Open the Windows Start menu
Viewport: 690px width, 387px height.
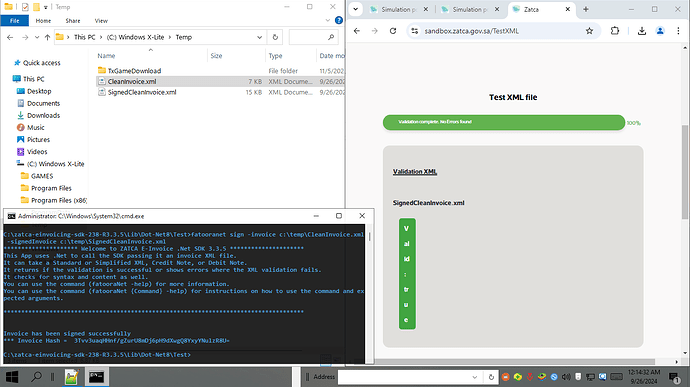coord(12,376)
